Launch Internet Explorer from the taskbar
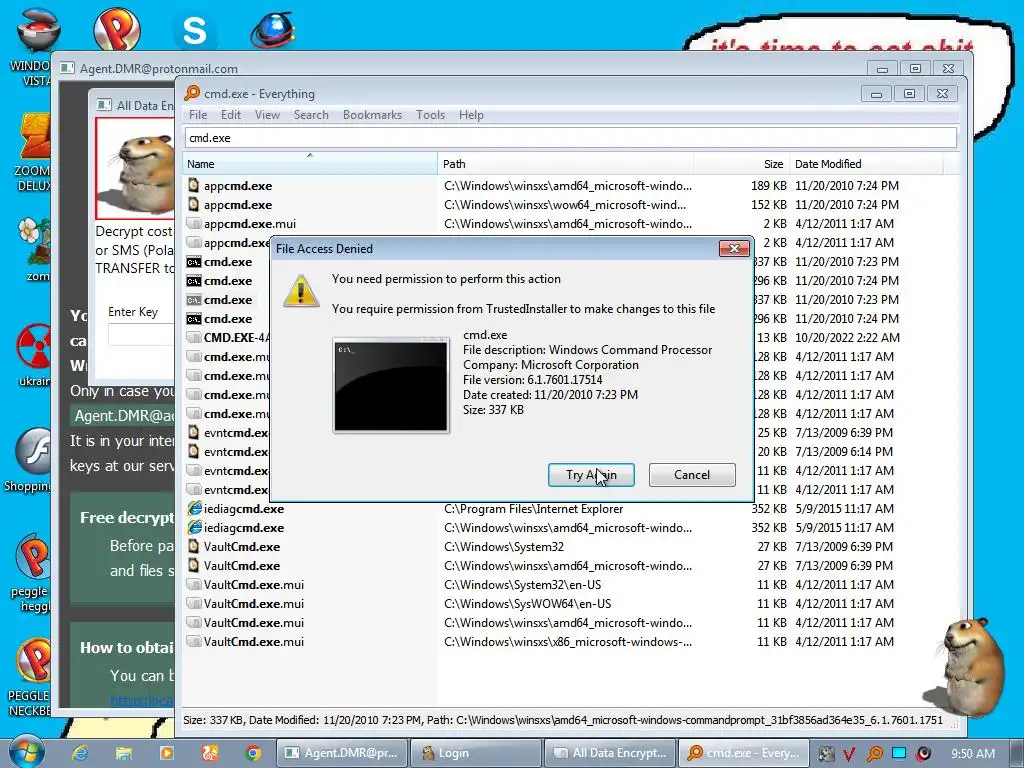 (x=80, y=753)
